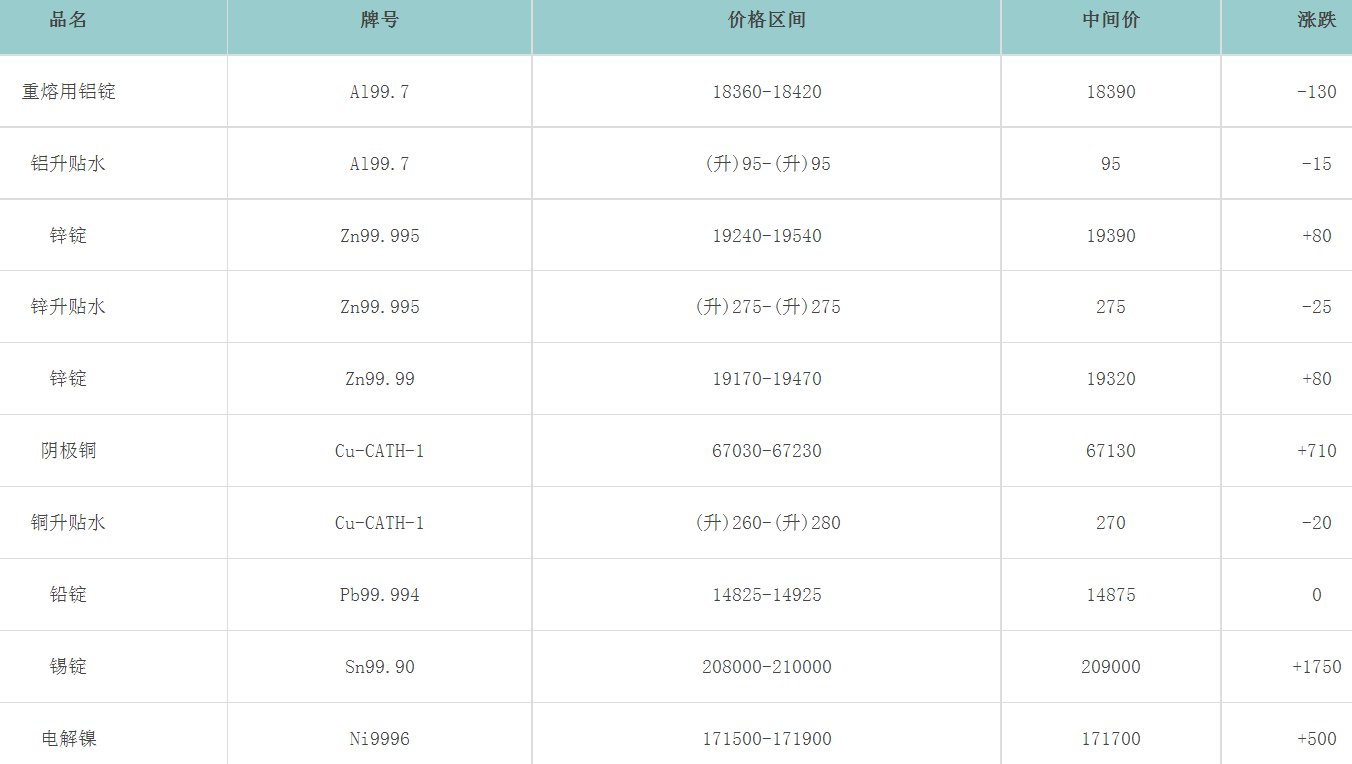Select the 重熔用铝锭 product name
This screenshot has height=764, width=1352.
point(68,92)
